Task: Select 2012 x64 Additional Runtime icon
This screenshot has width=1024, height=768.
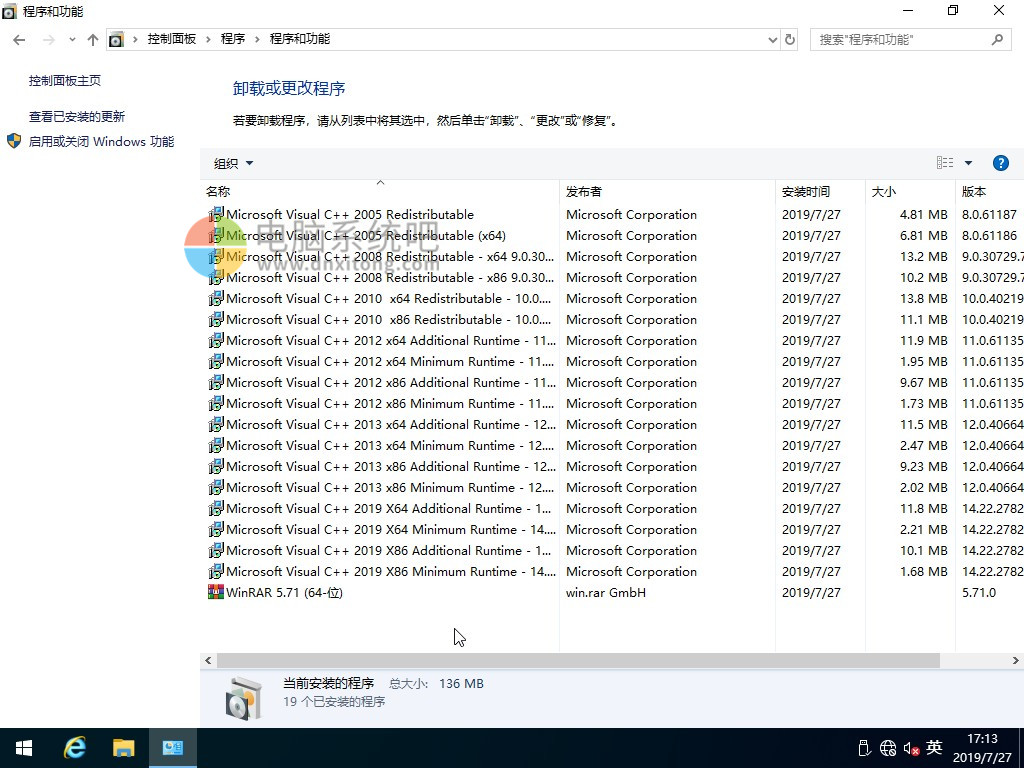Action: 216,340
